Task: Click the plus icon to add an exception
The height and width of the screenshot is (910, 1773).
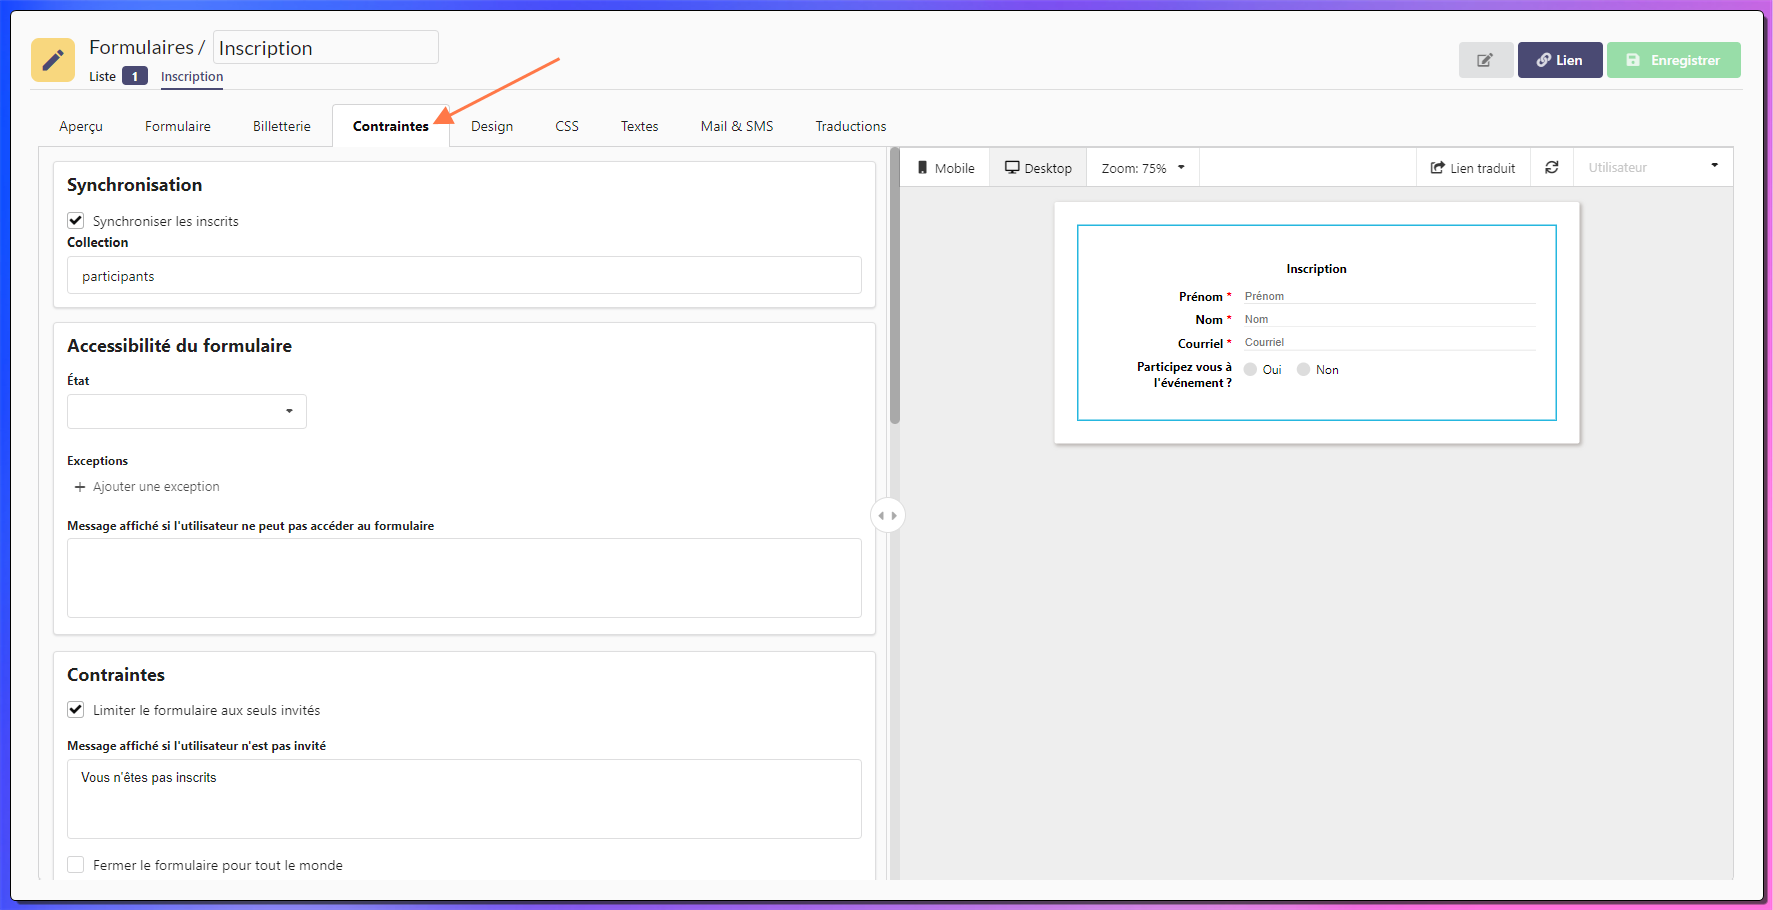Action: (x=80, y=487)
